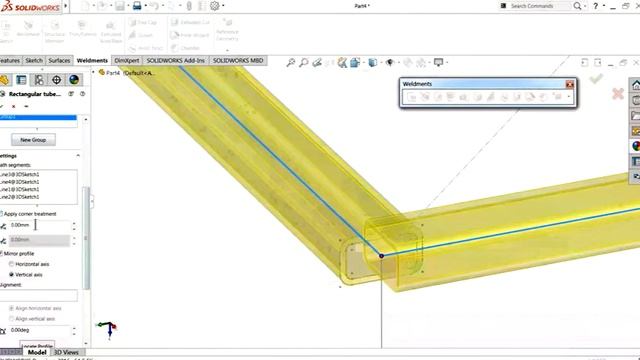Expand the Part4 flyout feature tree
This screenshot has width=640, height=360.
pos(93,72)
